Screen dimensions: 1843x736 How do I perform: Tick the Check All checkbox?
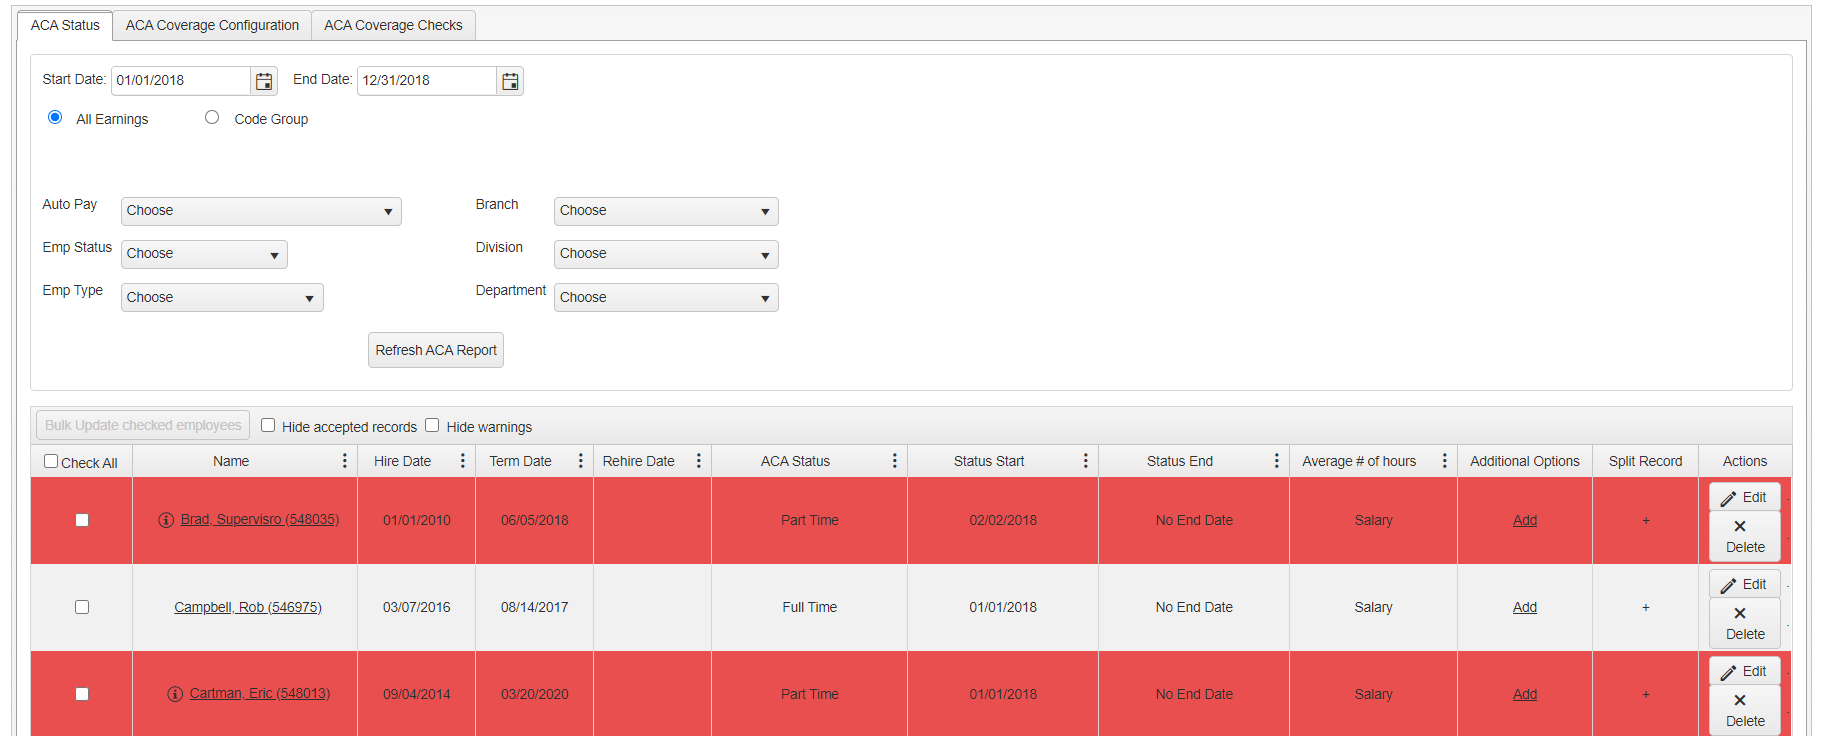coord(51,461)
